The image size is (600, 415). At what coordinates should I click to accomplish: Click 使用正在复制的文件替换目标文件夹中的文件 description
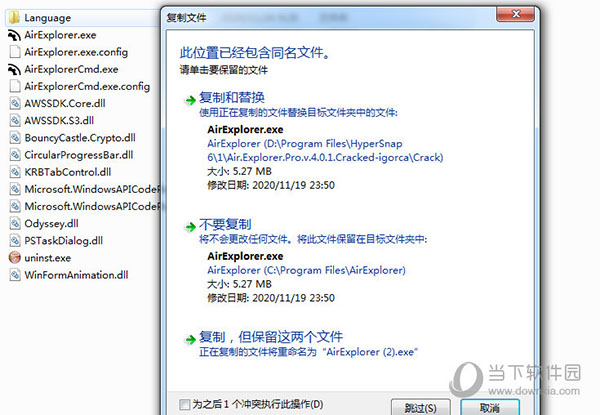tap(298, 112)
